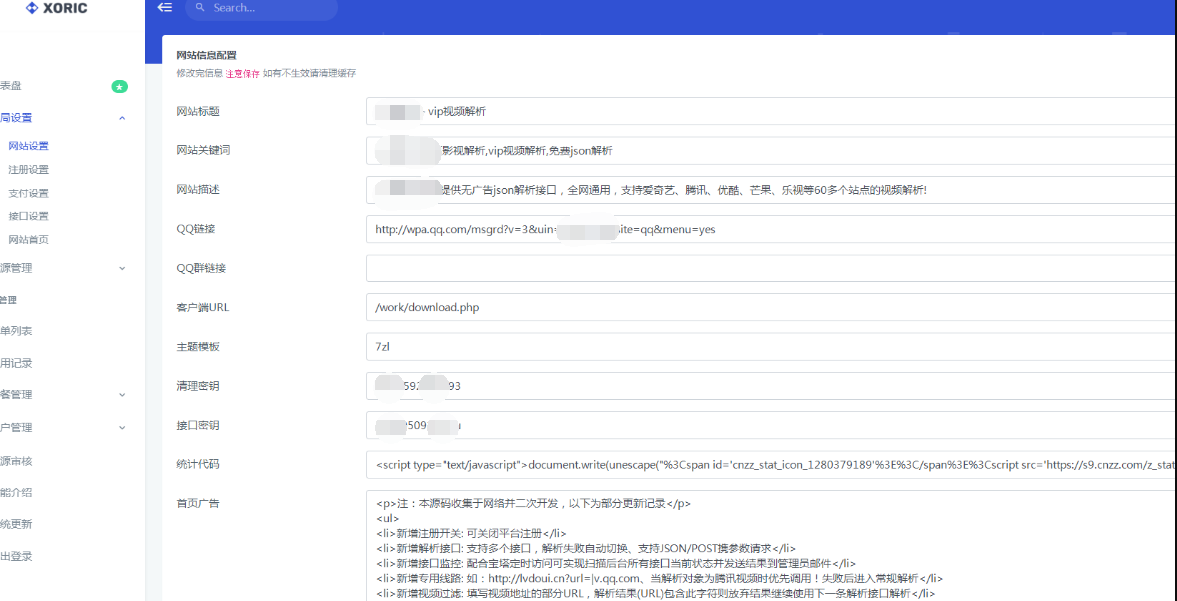Screen dimensions: 1177x601
Task: Open 支付设置 in the sidebar
Action: 28,193
